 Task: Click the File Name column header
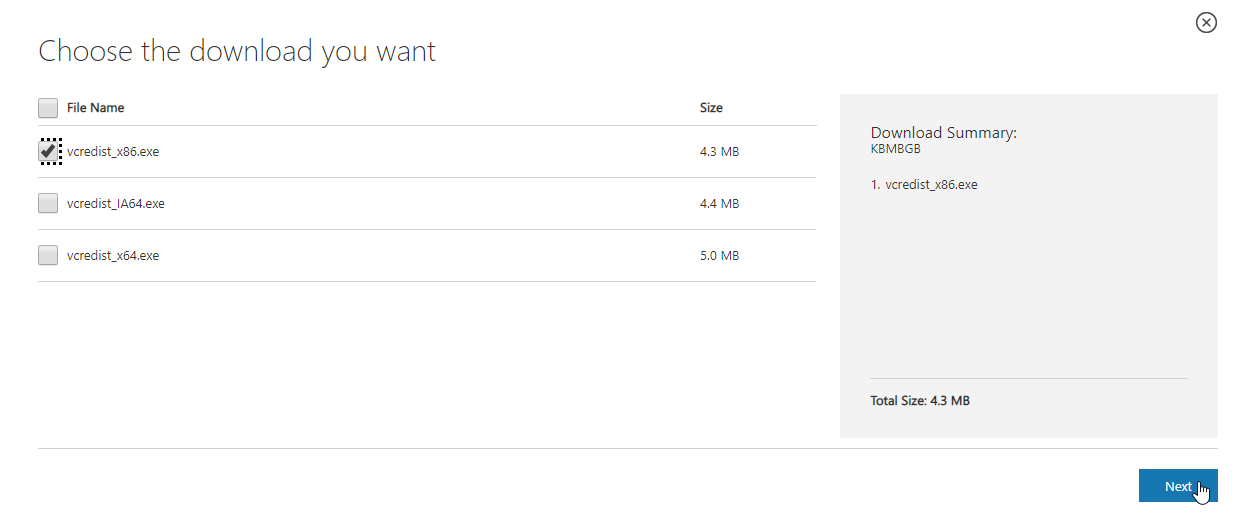pyautogui.click(x=96, y=108)
